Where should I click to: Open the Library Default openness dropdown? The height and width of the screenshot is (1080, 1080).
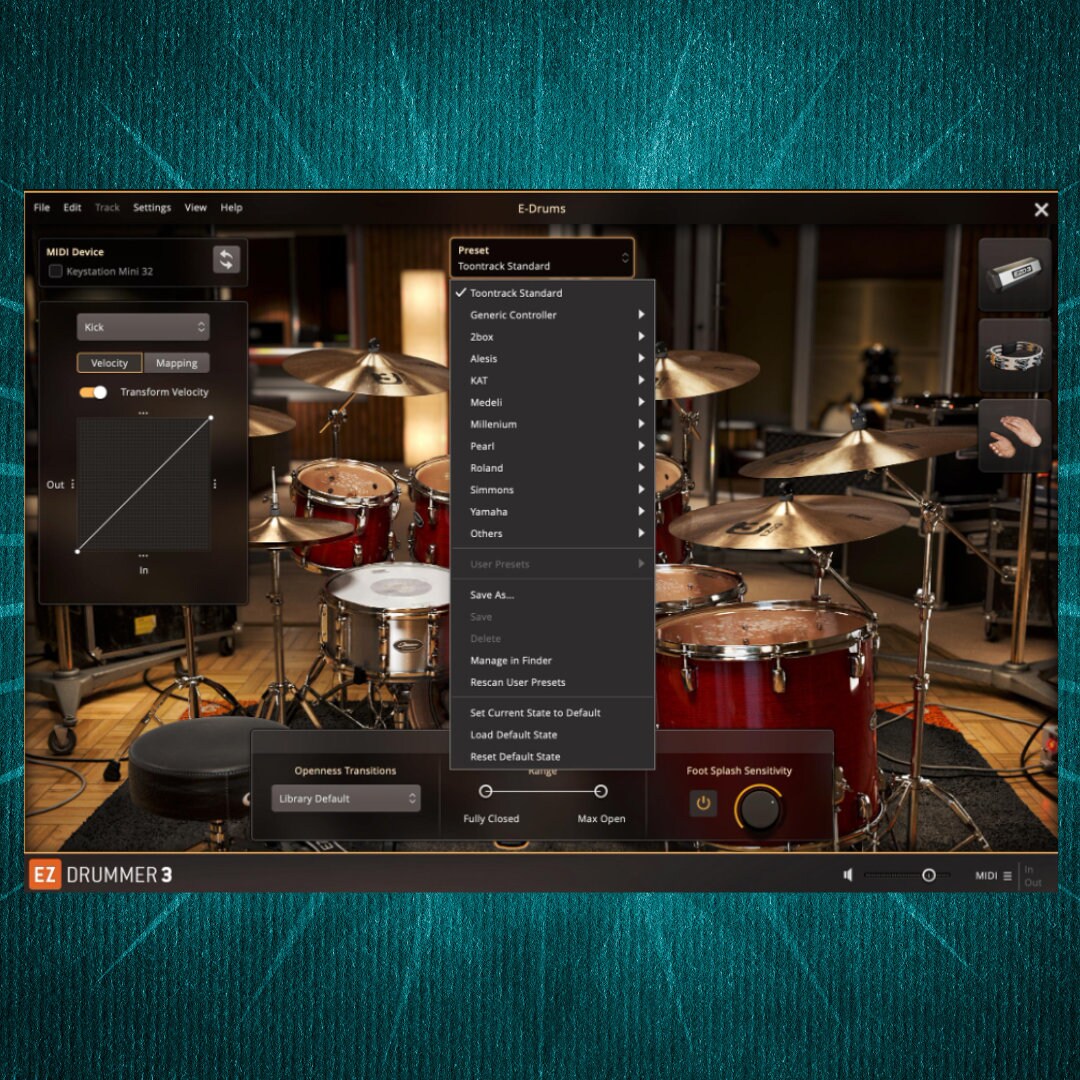pos(347,798)
